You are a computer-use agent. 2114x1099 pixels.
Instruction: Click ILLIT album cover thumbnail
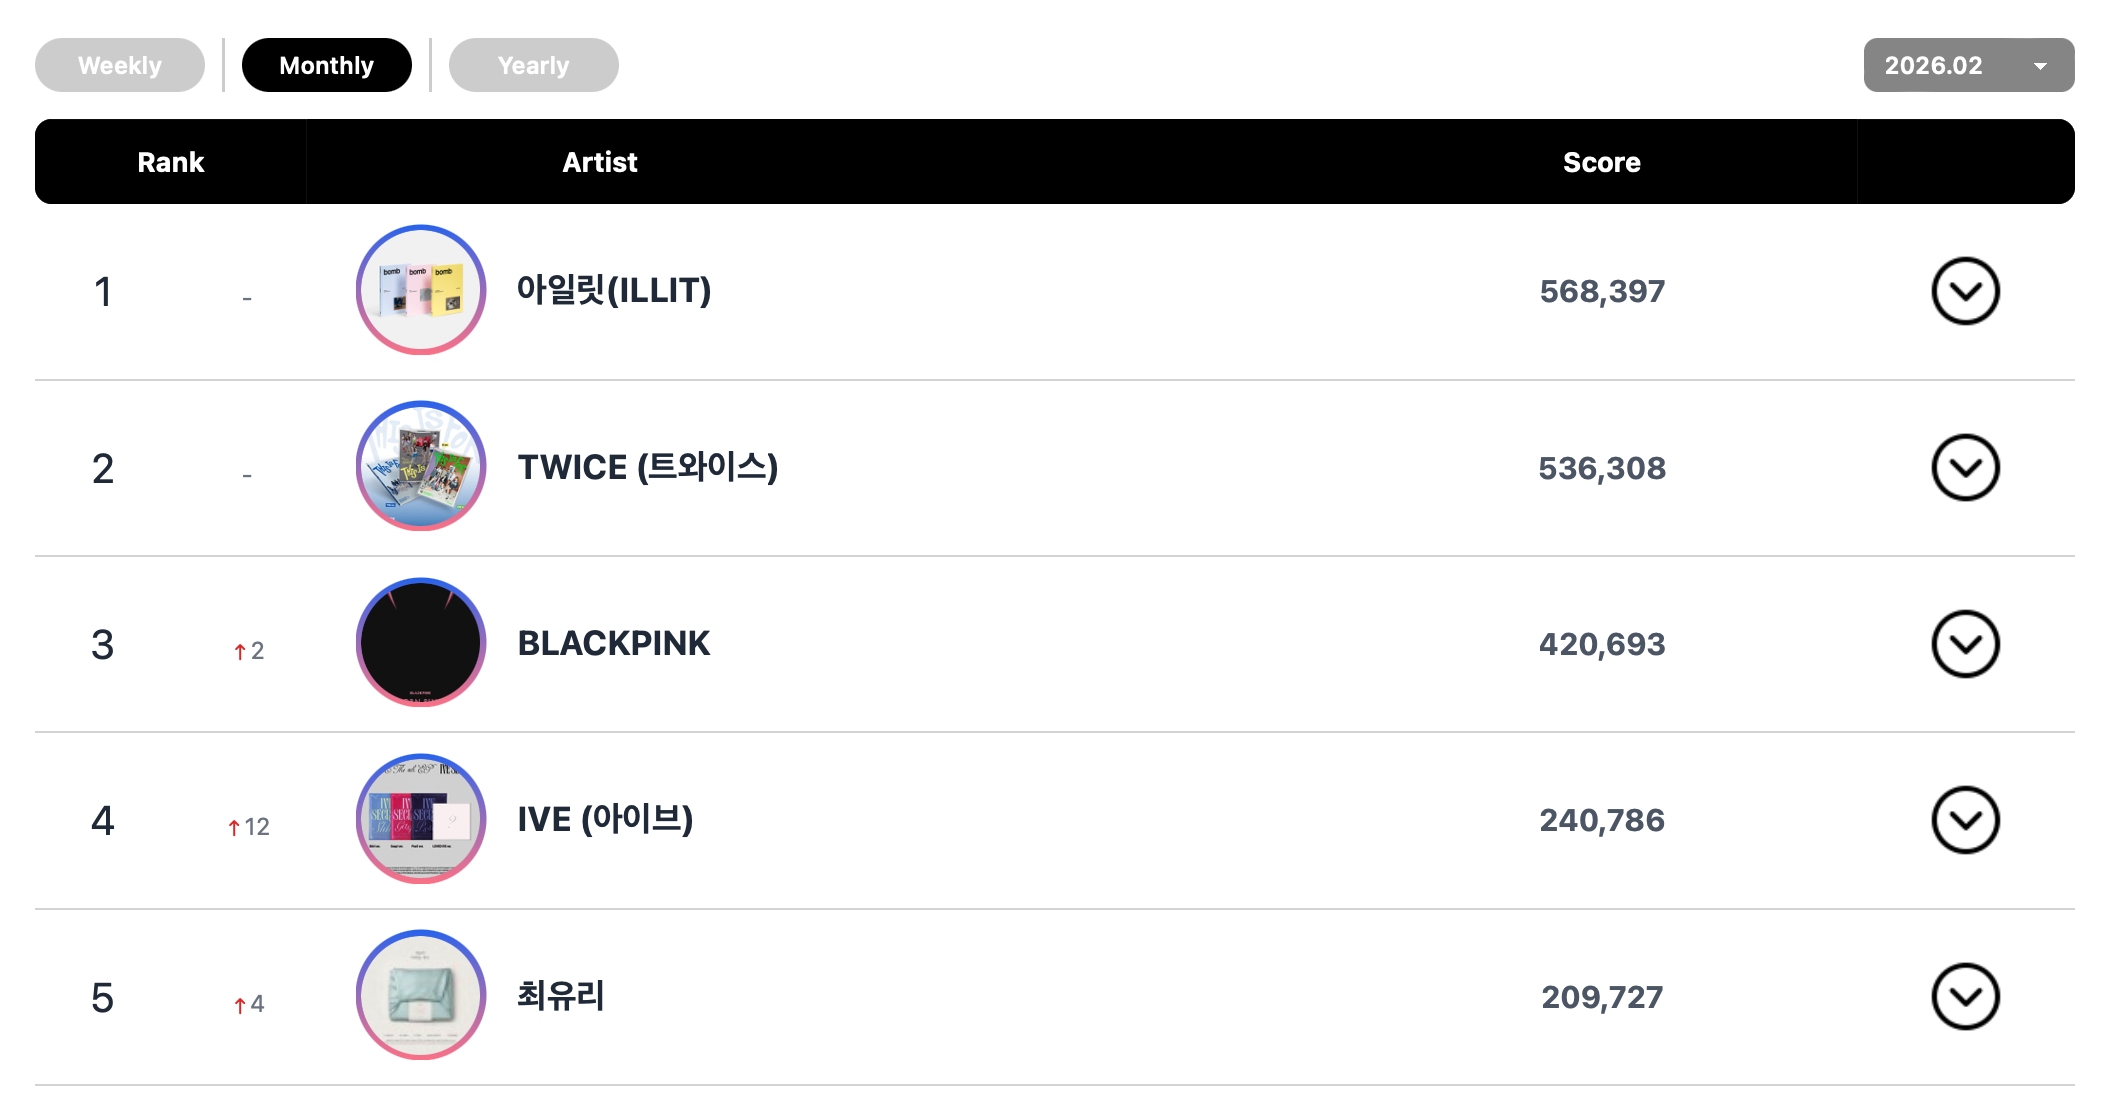click(421, 290)
